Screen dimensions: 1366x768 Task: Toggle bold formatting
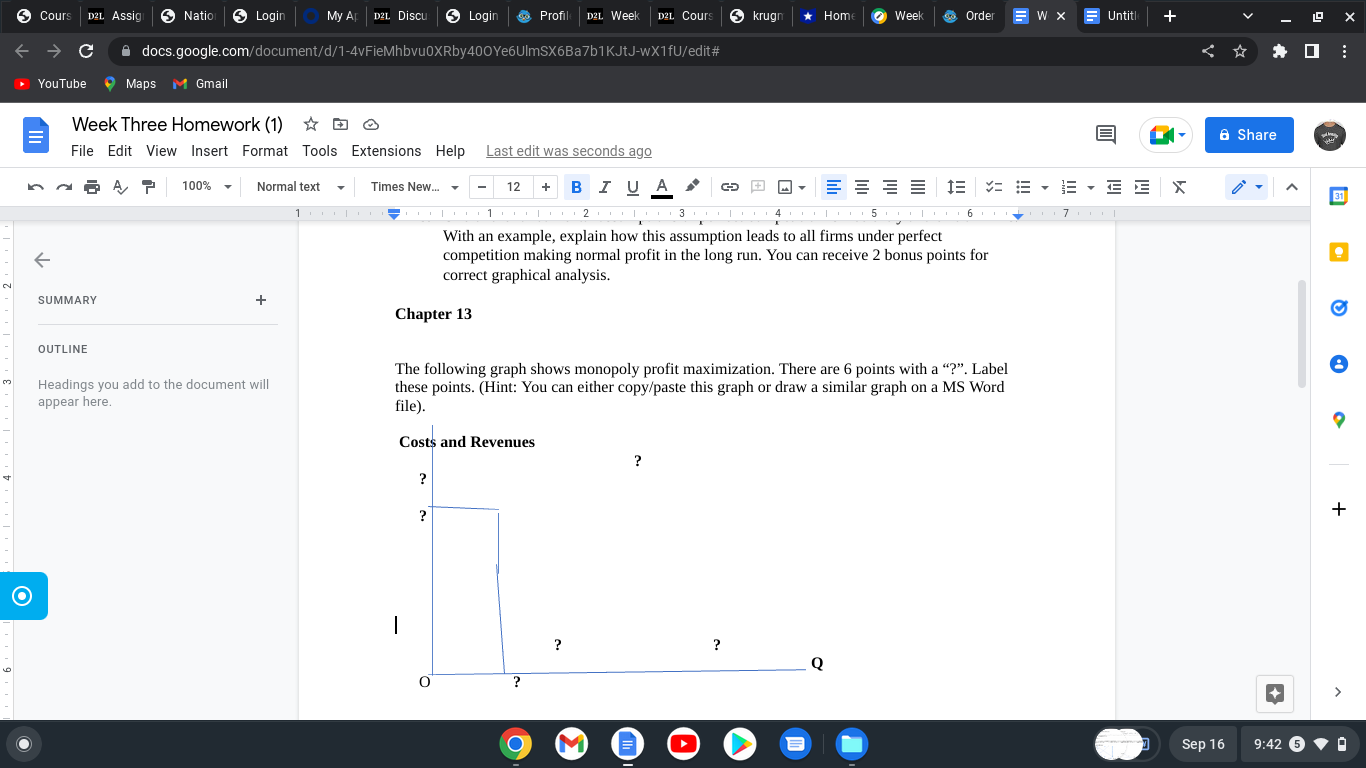(x=576, y=187)
